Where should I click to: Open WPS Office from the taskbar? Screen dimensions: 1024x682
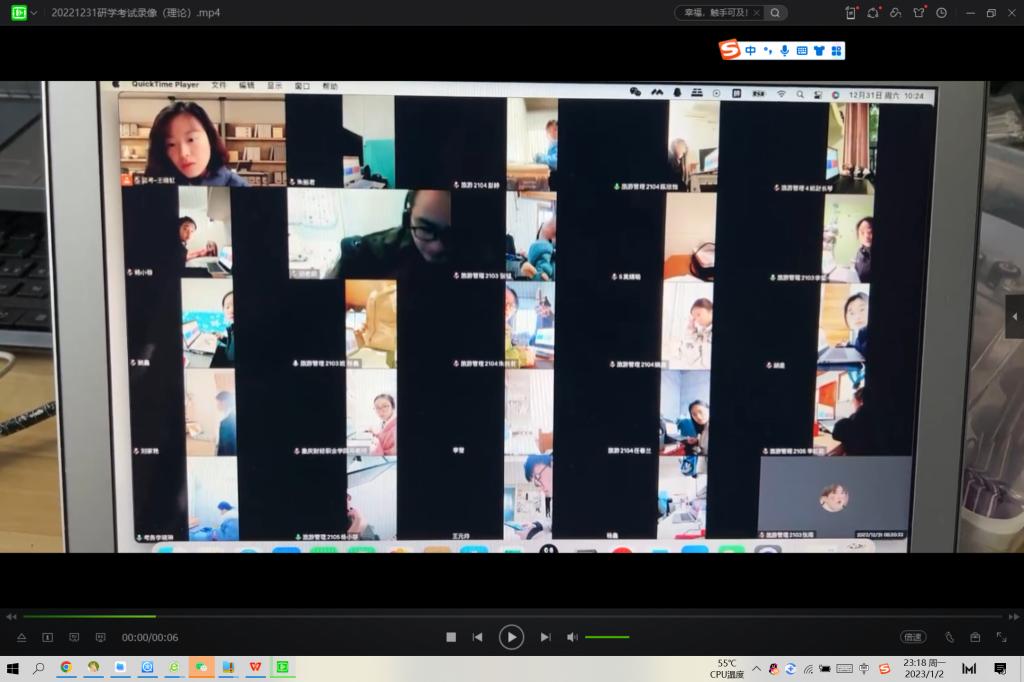255,667
